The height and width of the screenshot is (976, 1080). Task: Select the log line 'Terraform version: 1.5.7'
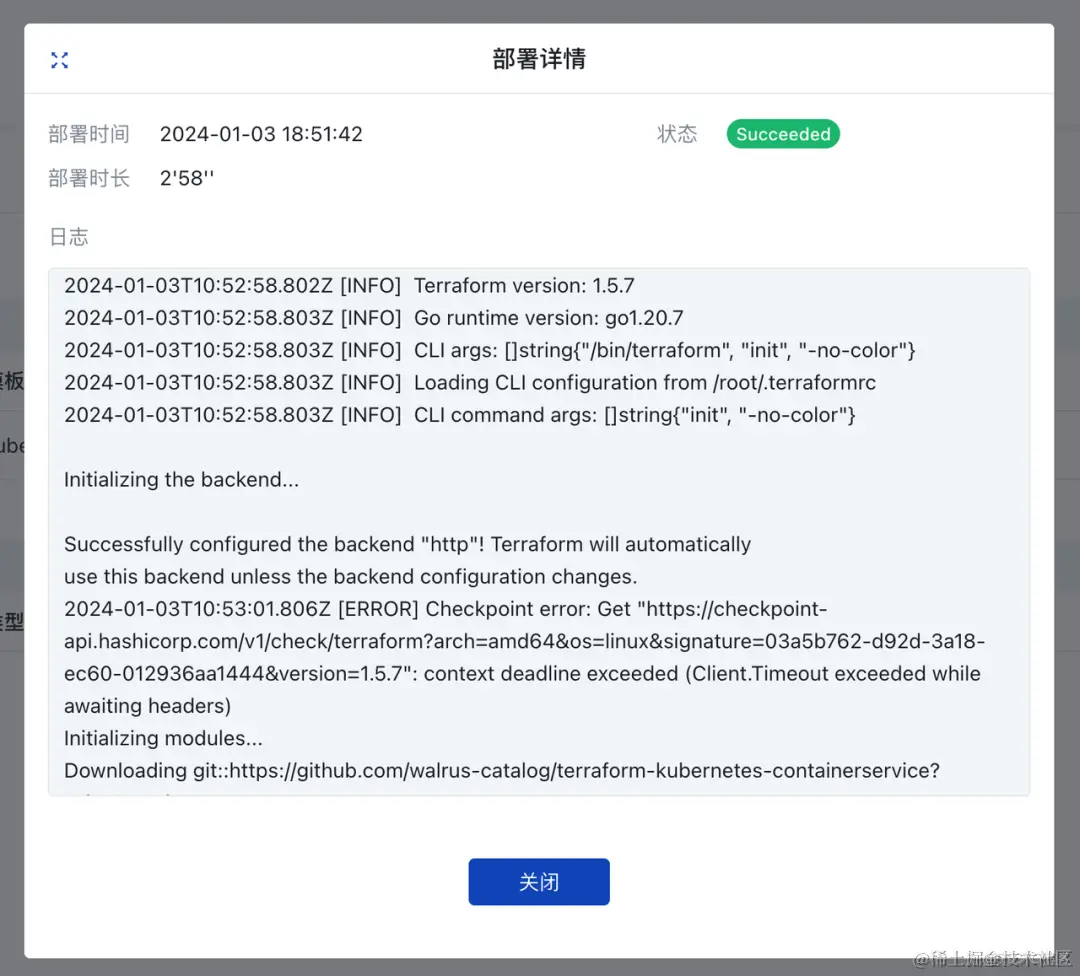[x=349, y=286]
